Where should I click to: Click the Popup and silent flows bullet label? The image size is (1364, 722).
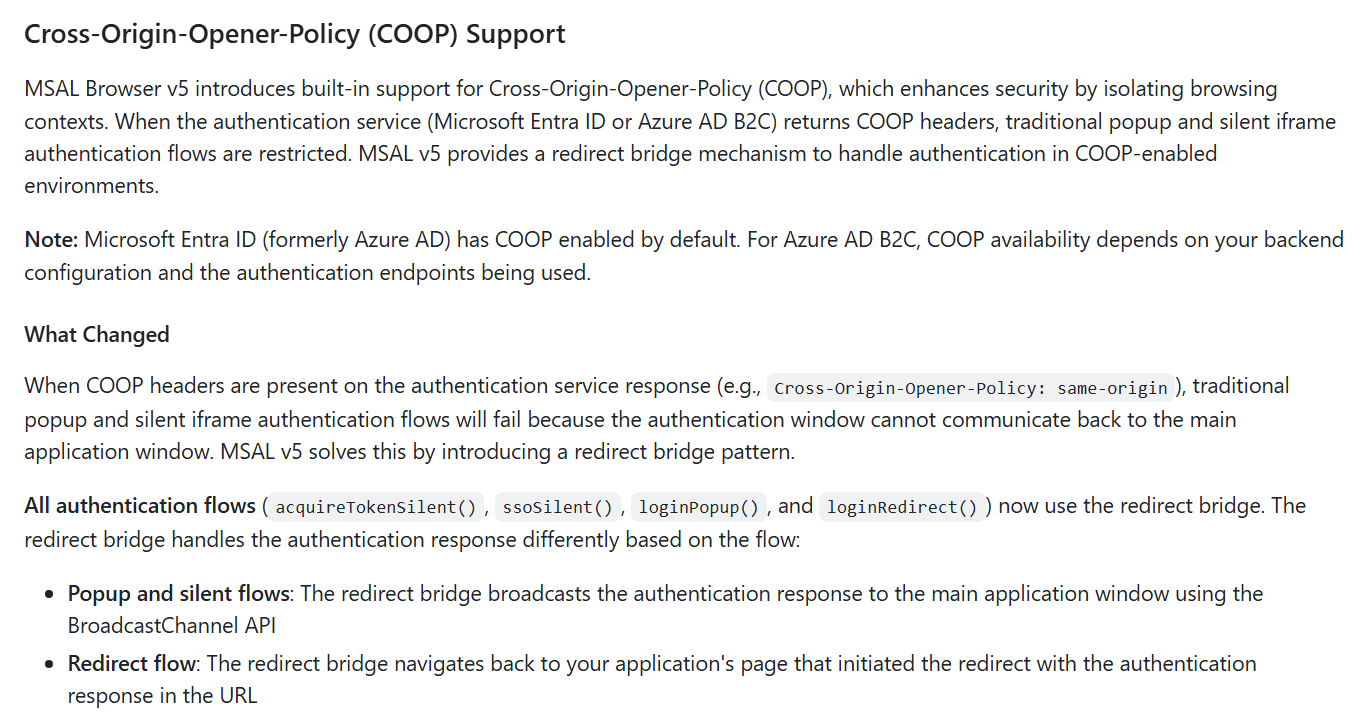pos(179,594)
